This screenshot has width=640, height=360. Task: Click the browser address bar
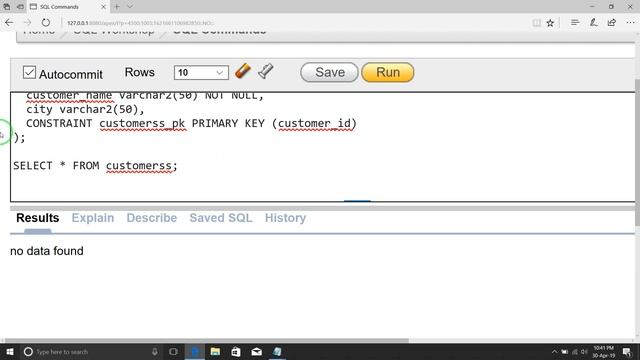294,23
